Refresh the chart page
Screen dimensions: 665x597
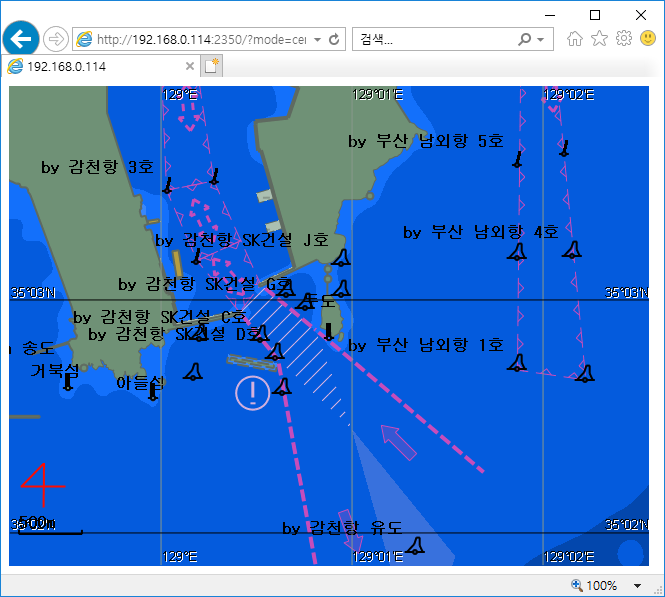334,40
